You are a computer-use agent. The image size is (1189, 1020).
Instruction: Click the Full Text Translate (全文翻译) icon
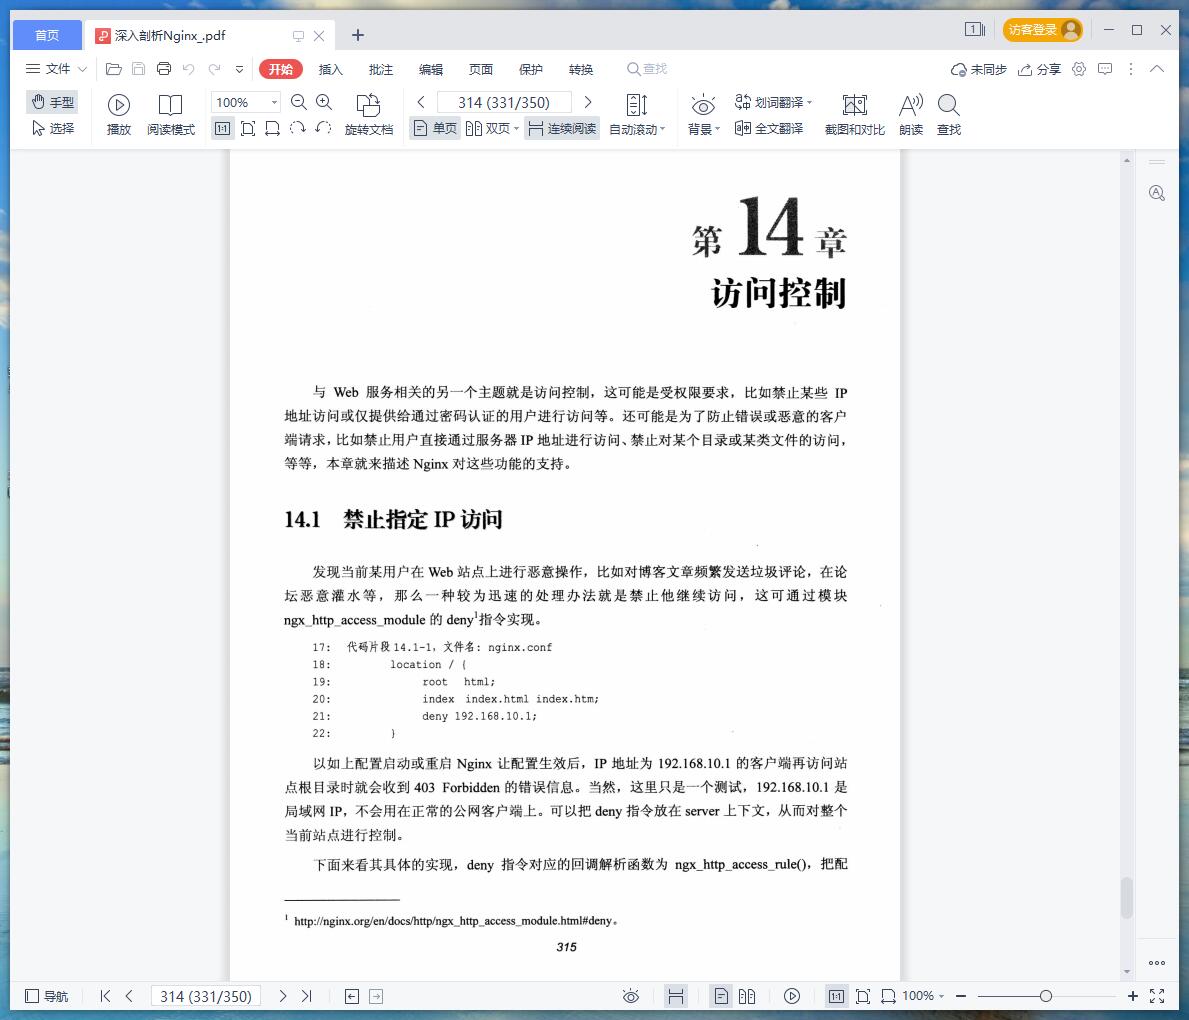pyautogui.click(x=769, y=129)
